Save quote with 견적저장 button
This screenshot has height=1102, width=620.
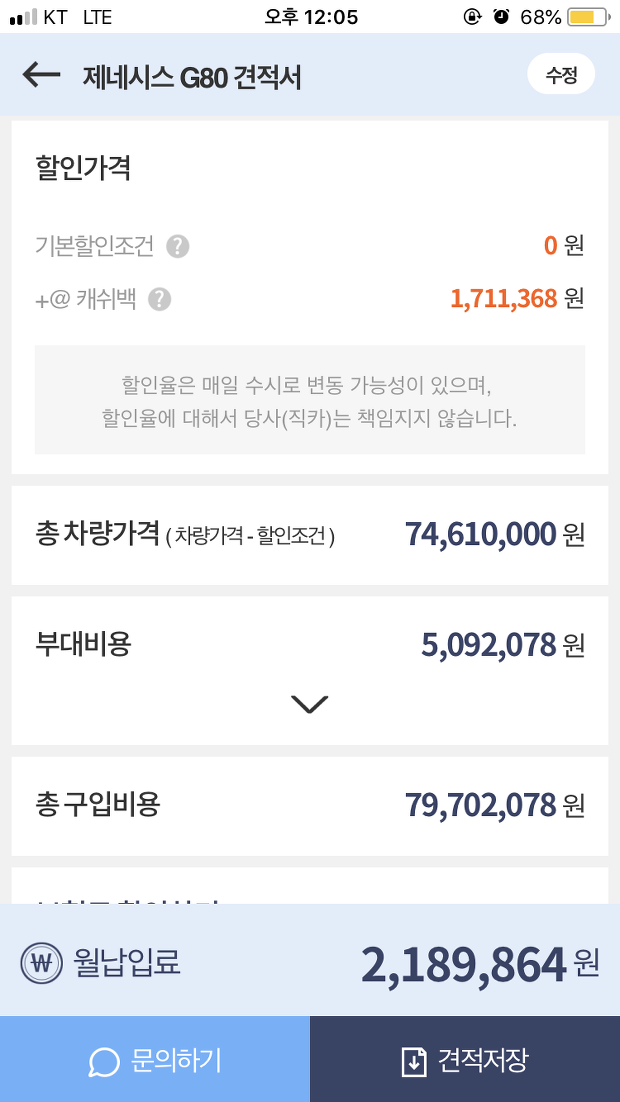(465, 1059)
